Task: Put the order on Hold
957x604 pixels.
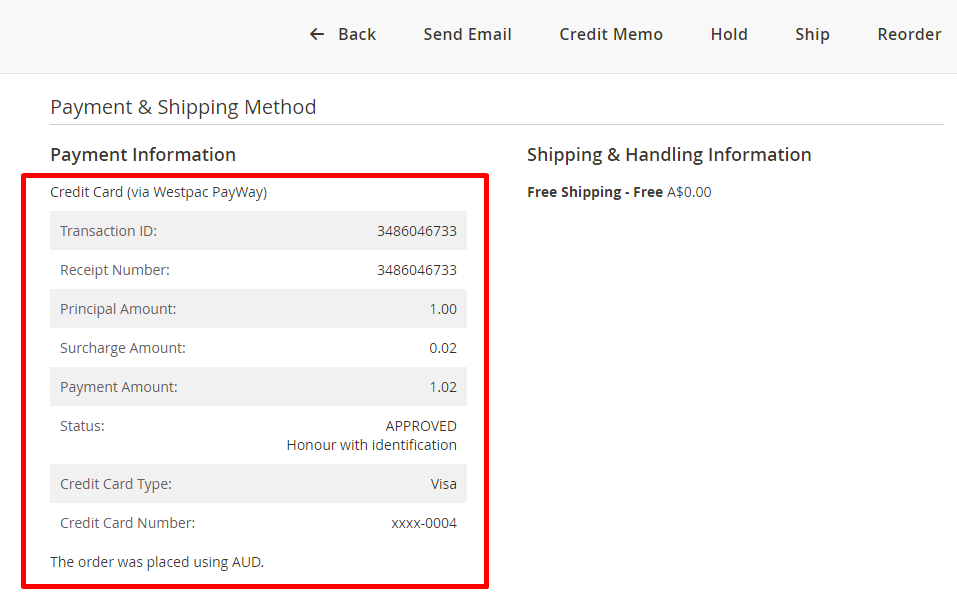Action: point(729,34)
